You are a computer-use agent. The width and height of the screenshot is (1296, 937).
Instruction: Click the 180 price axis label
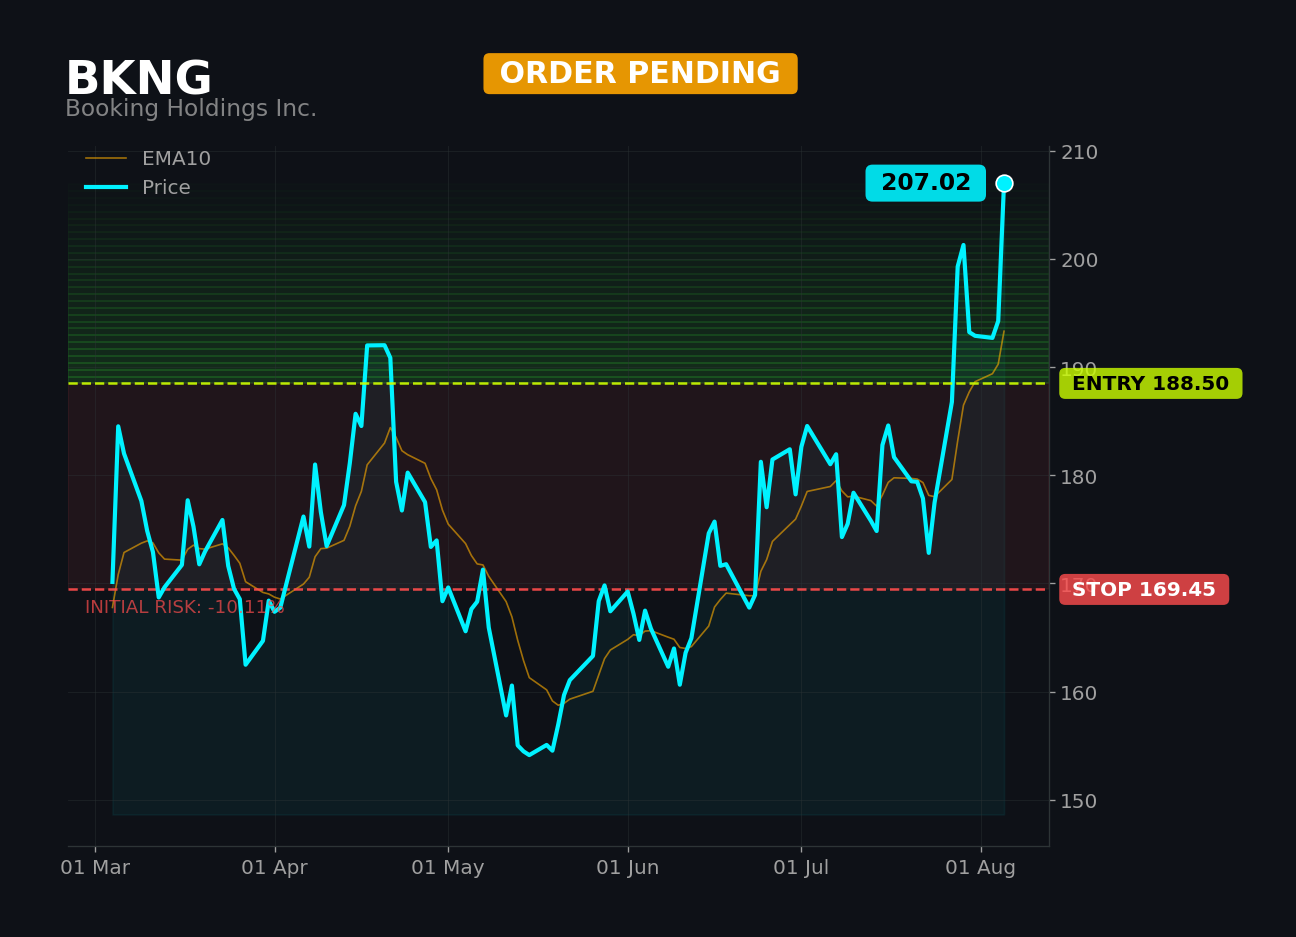(x=1079, y=476)
